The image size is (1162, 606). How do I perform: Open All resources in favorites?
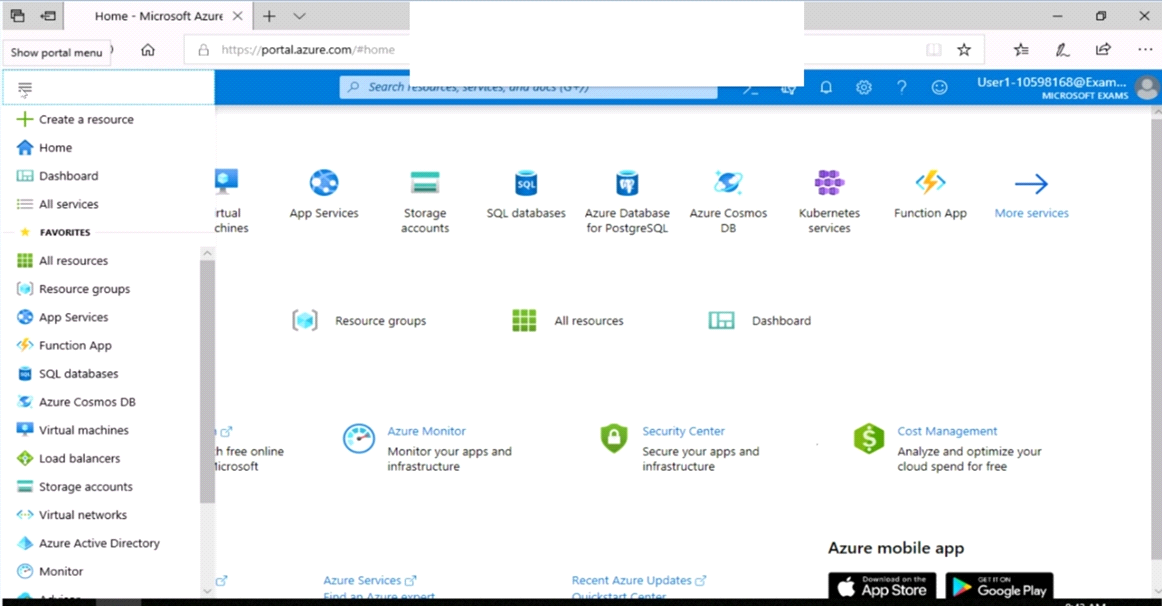[x=73, y=261]
